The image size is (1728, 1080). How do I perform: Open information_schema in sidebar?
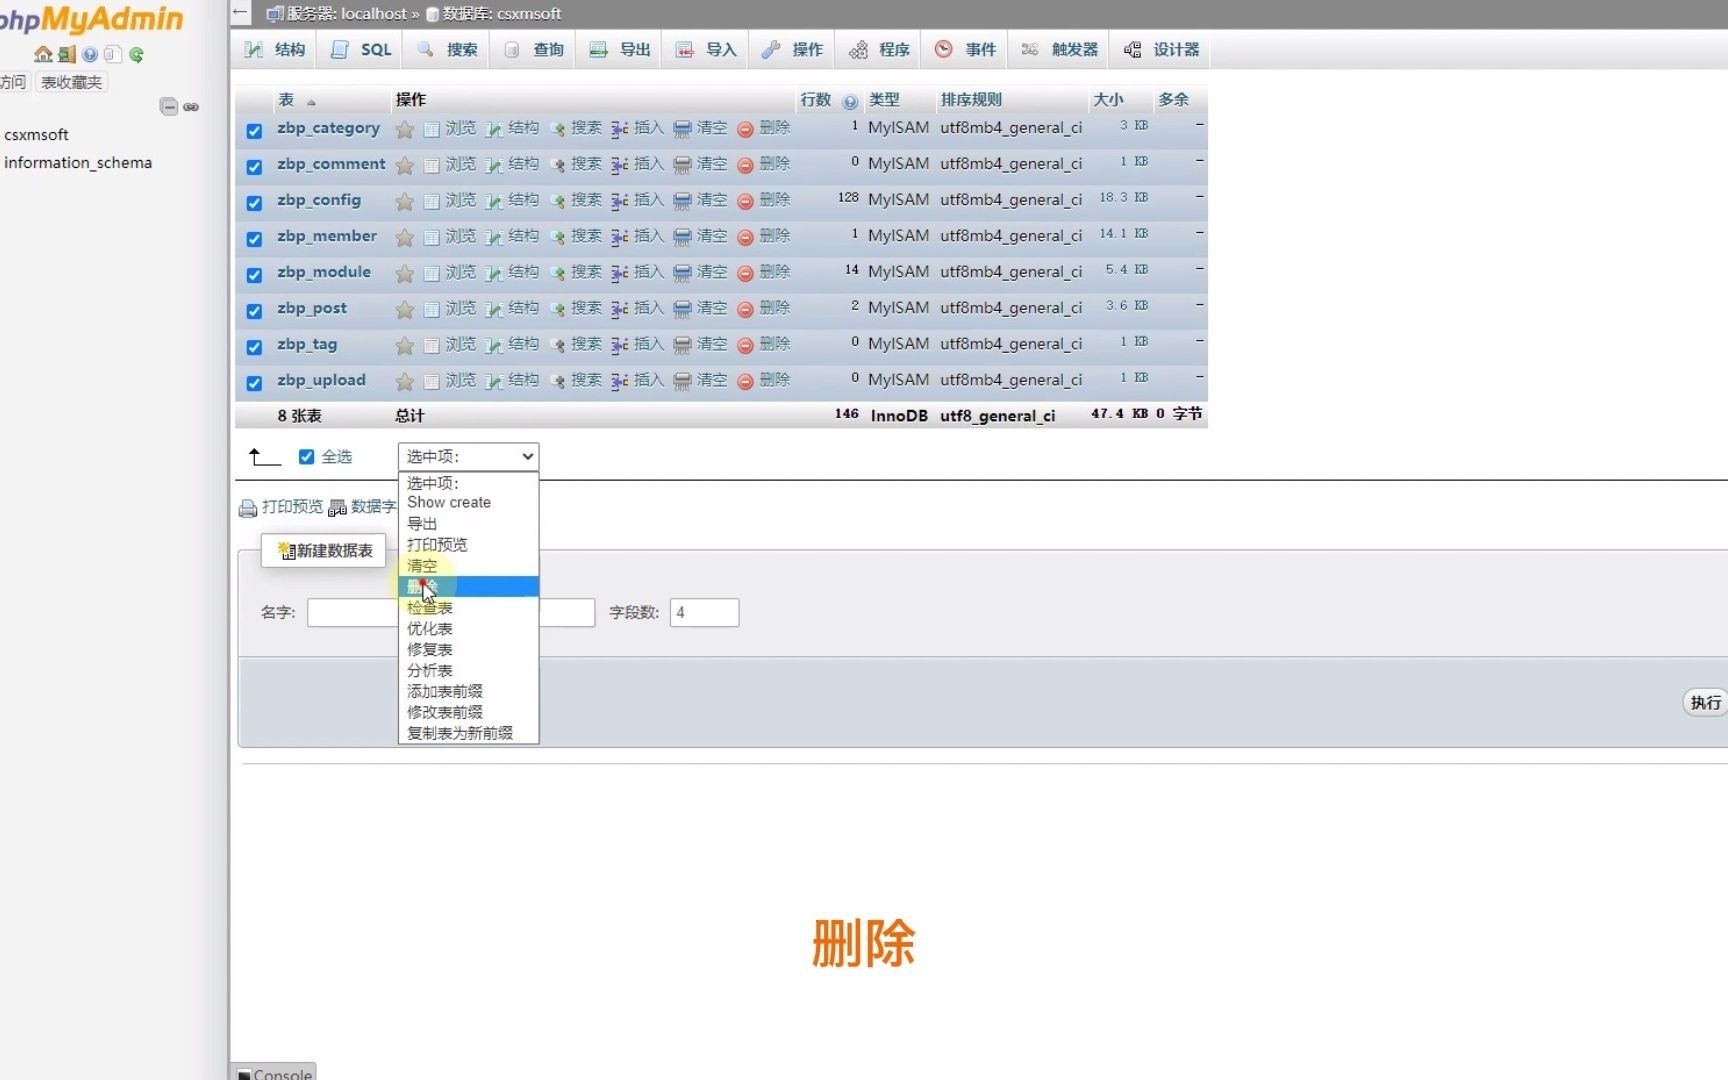(x=78, y=163)
